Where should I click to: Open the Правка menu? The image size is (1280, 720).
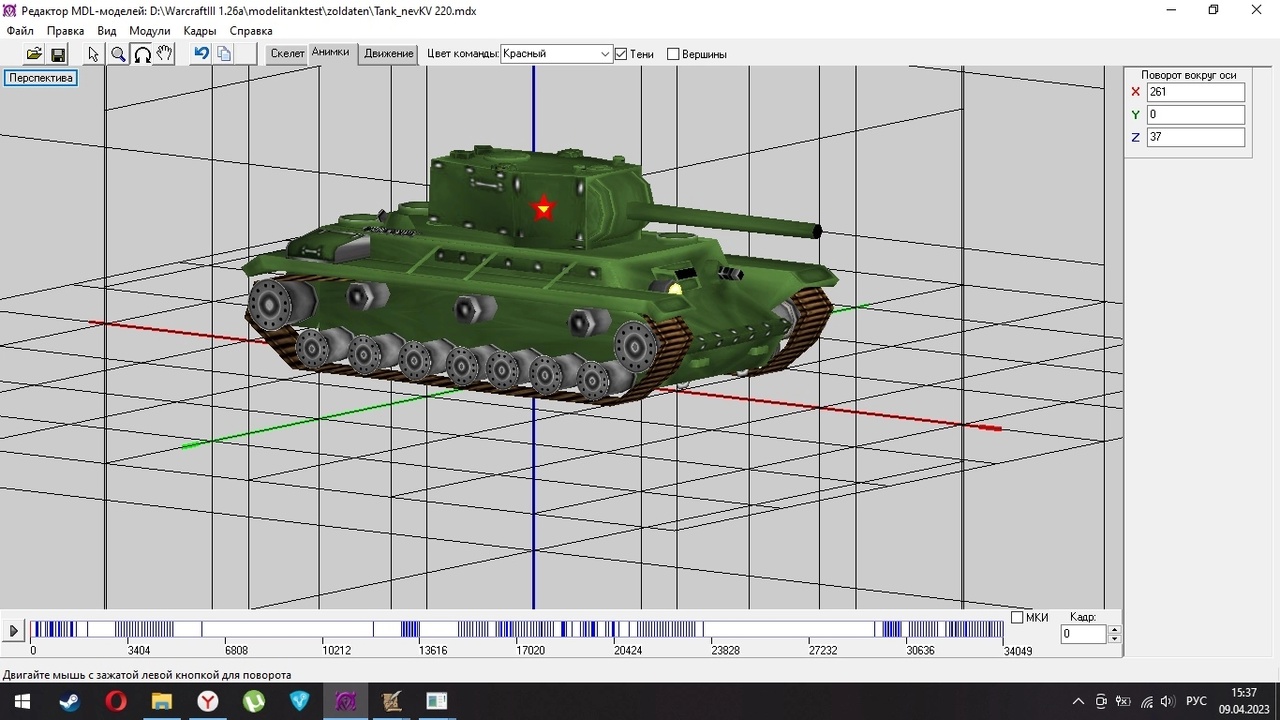66,31
